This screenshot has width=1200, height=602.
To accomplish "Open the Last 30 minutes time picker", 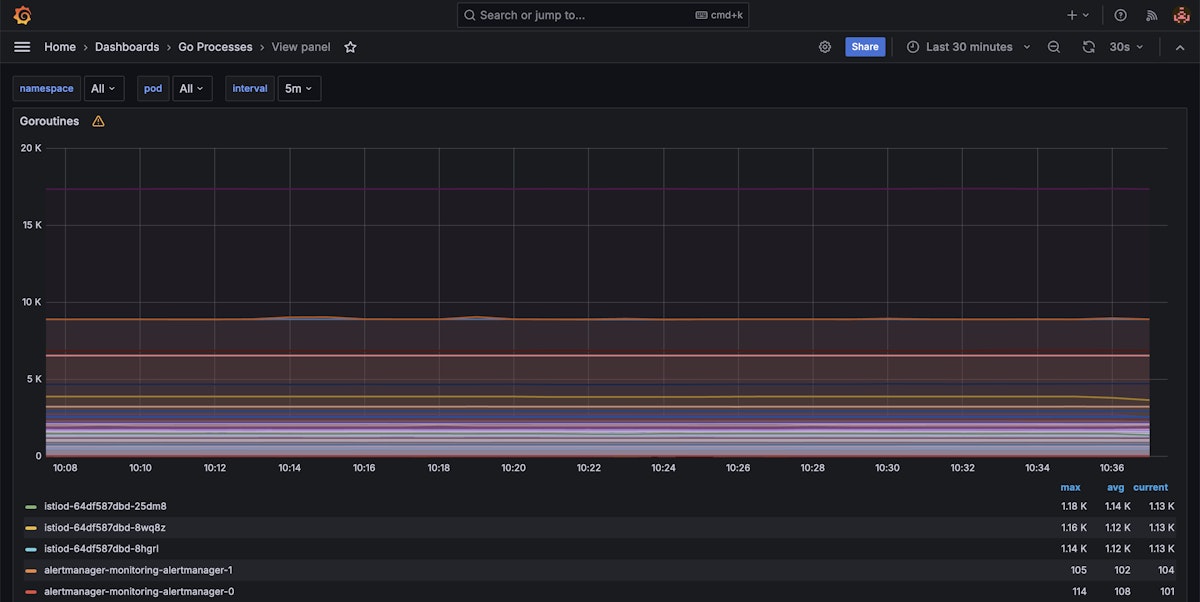I will [968, 47].
